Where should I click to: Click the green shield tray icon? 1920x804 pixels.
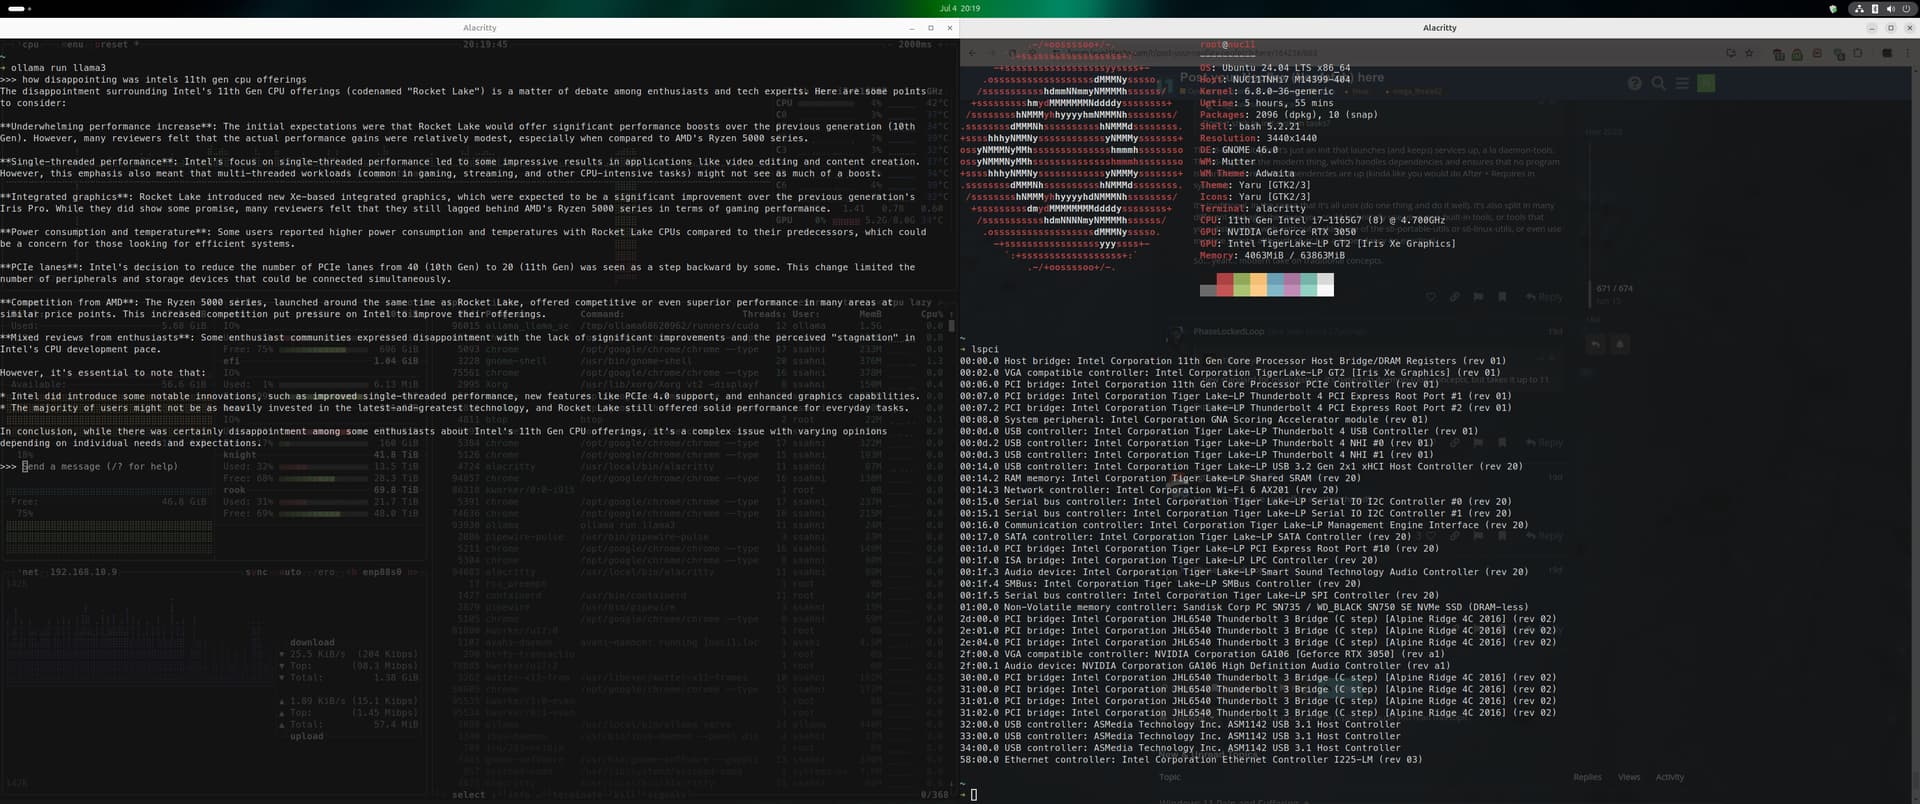(1832, 8)
